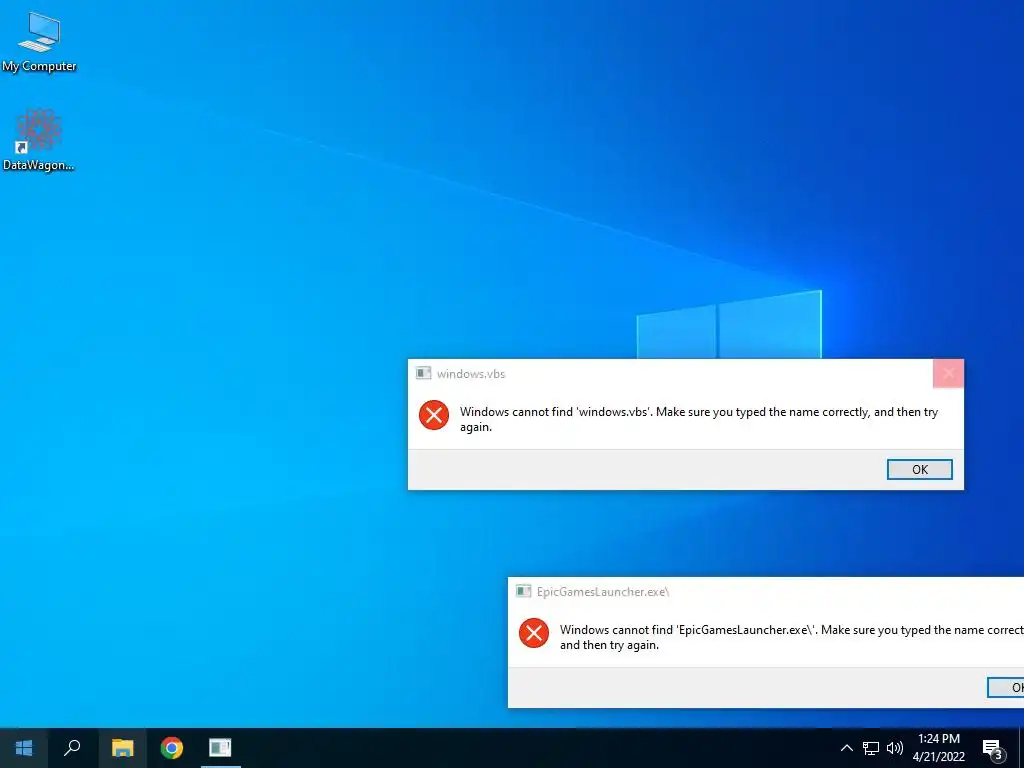Image resolution: width=1024 pixels, height=768 pixels.
Task: Click the EpicGamesLauncher.exe\ title bar text
Action: pos(603,592)
